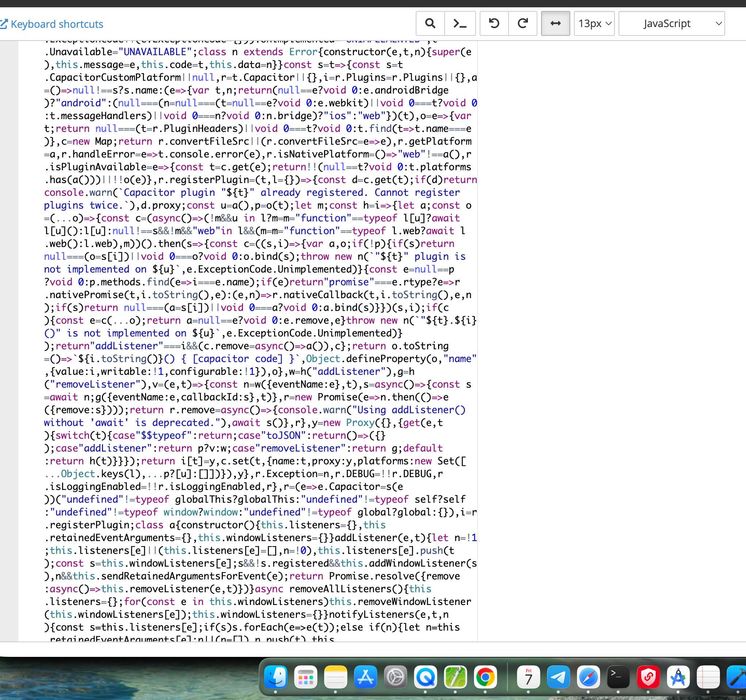Open Terminal from the dock
Image resolution: width=746 pixels, height=700 pixels.
pos(618,677)
